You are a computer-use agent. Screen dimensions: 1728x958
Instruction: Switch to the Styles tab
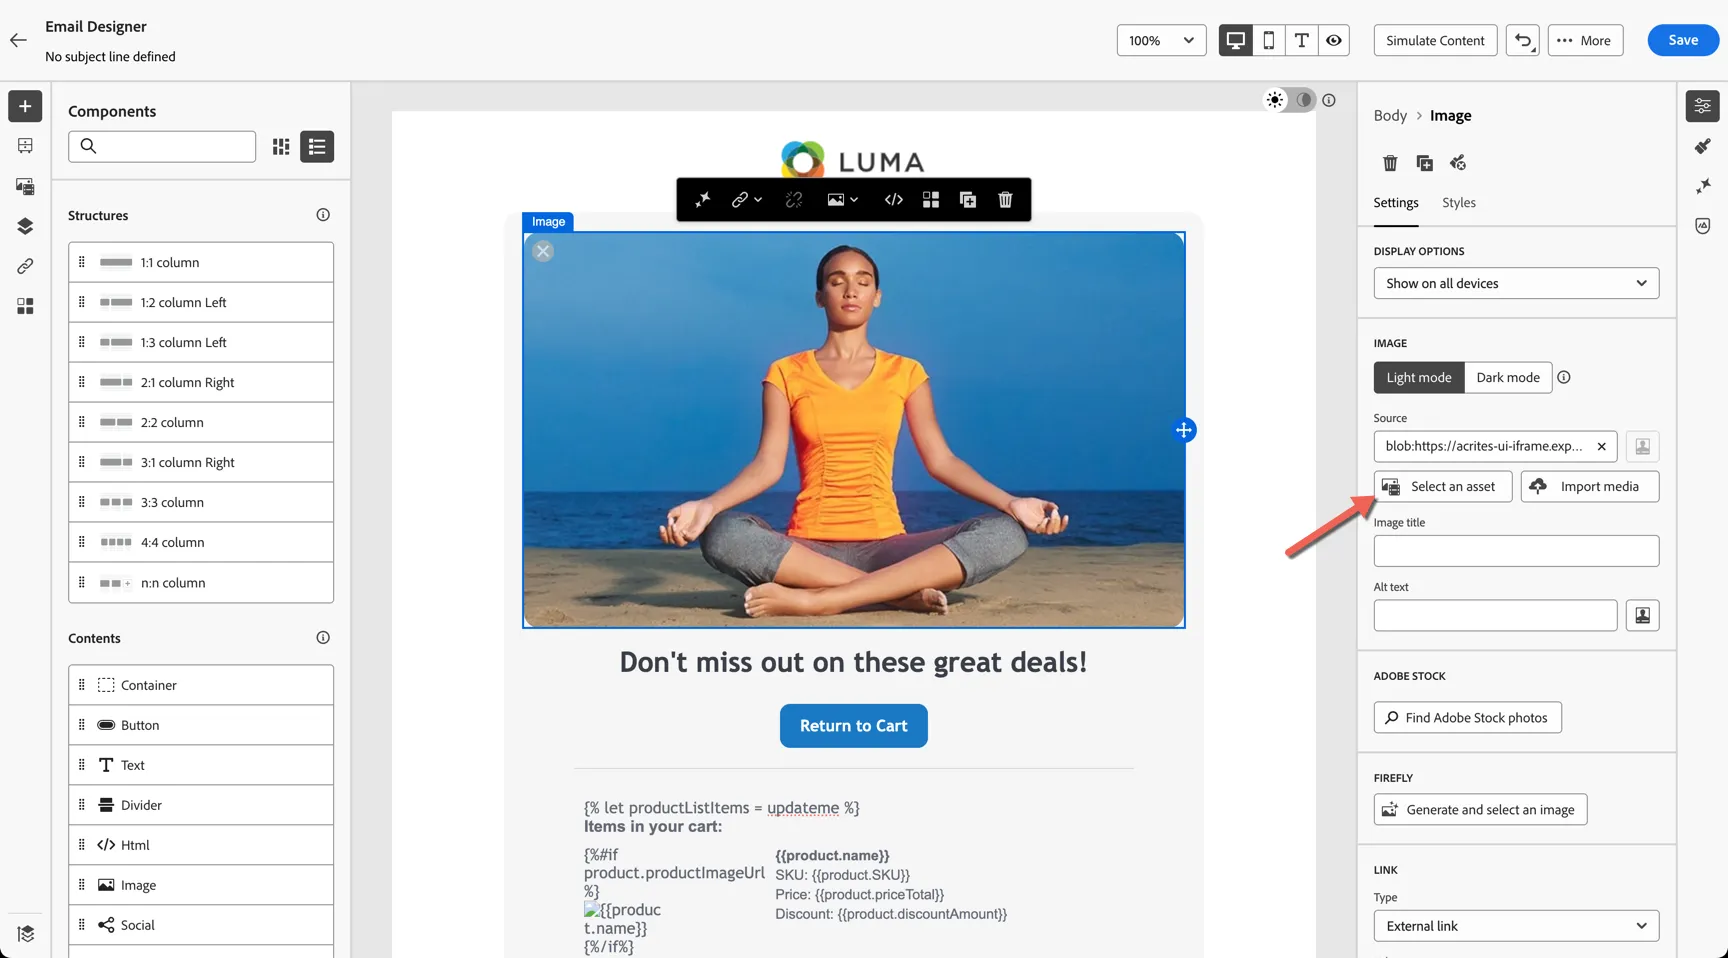pyautogui.click(x=1459, y=203)
